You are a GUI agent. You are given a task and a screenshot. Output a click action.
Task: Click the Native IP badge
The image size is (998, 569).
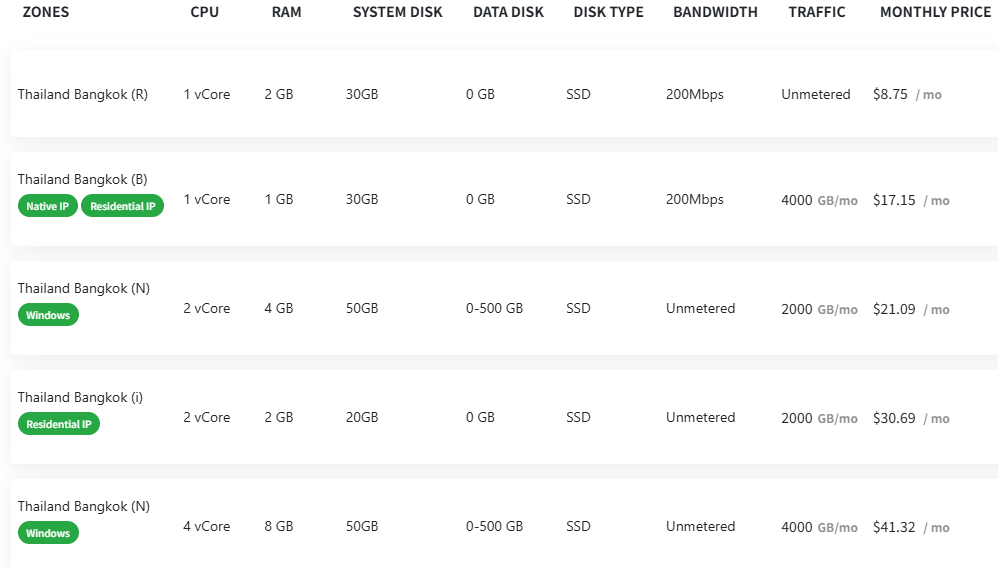coord(47,206)
